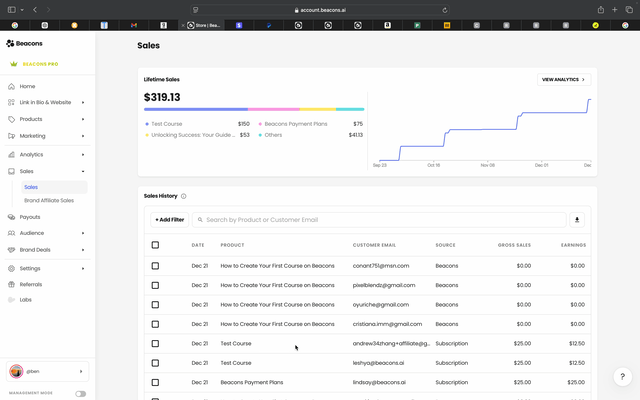Show Safari tab overview icon
The height and width of the screenshot is (400, 640).
629,10
